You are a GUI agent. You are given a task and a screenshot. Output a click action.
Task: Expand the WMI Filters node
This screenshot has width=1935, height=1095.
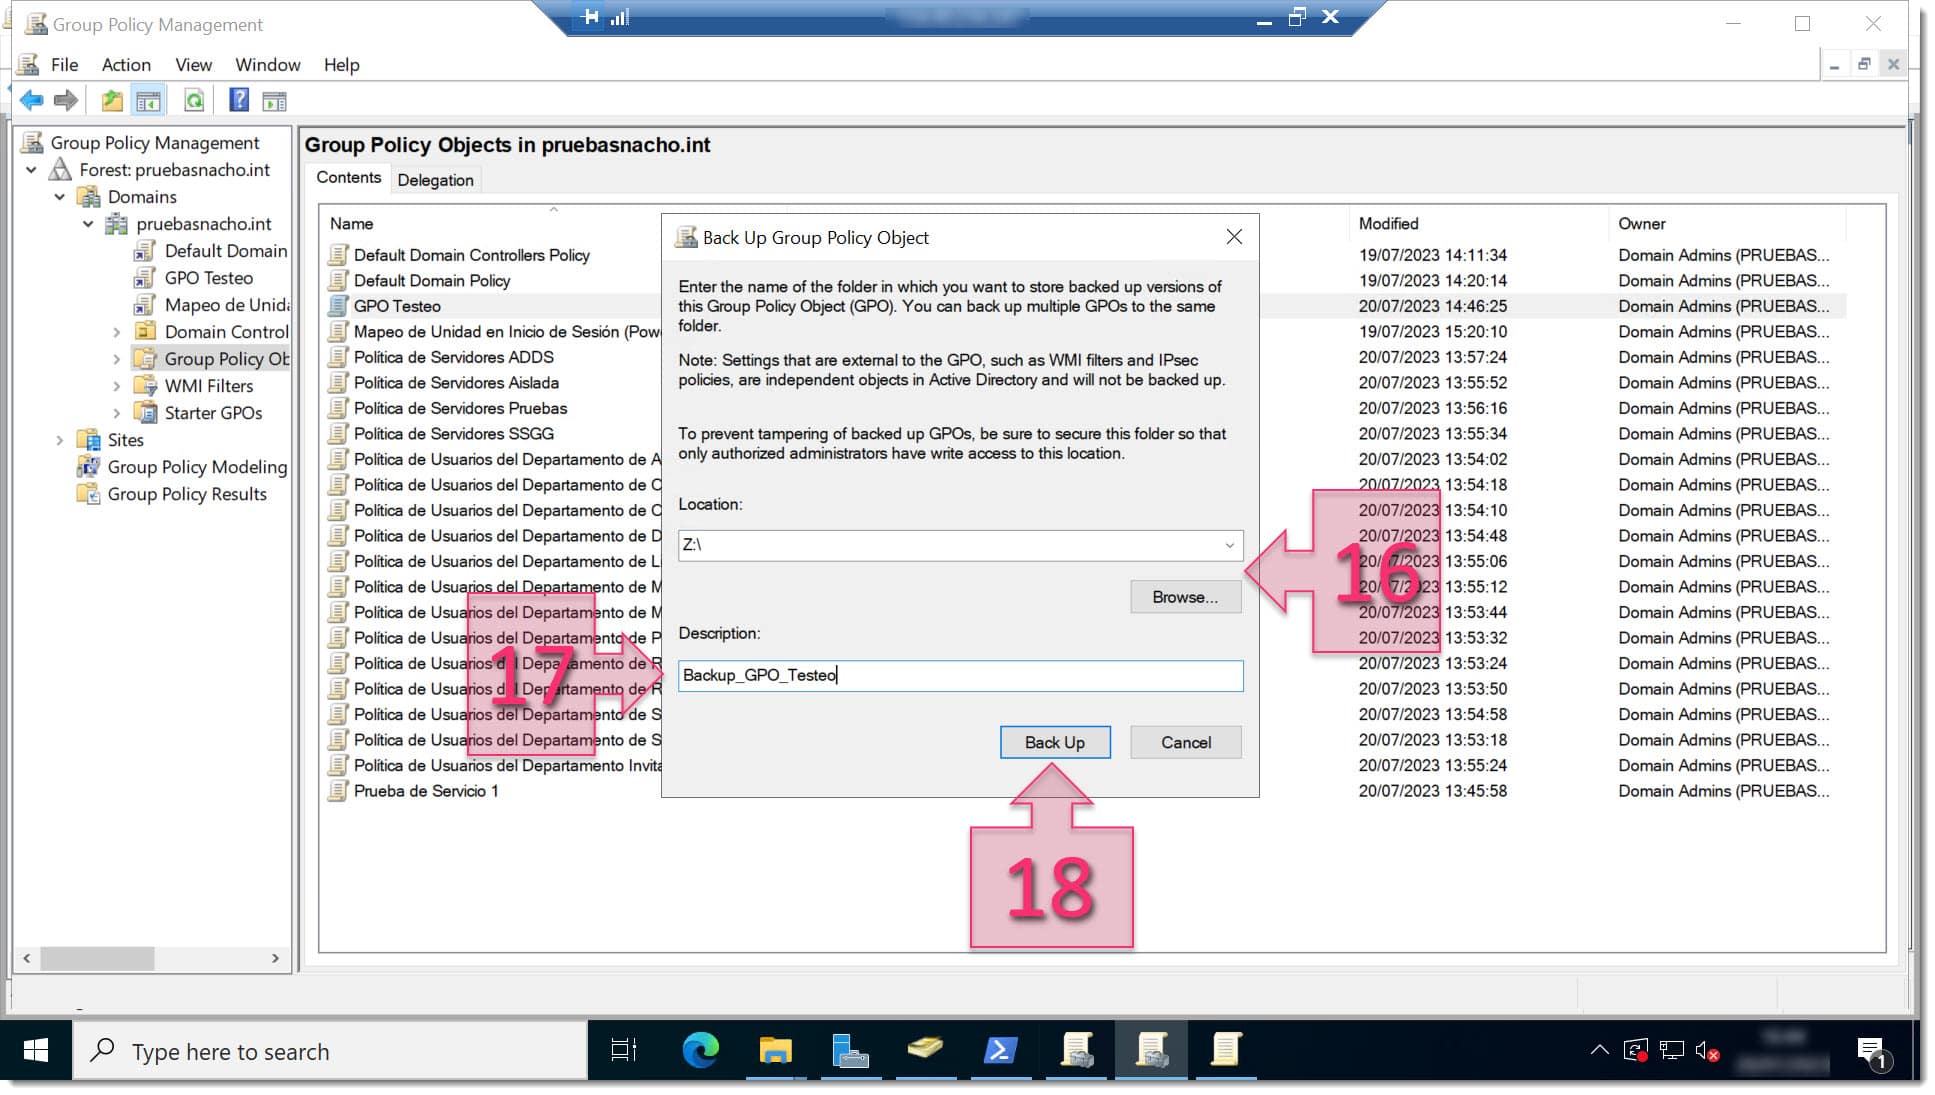pyautogui.click(x=116, y=387)
